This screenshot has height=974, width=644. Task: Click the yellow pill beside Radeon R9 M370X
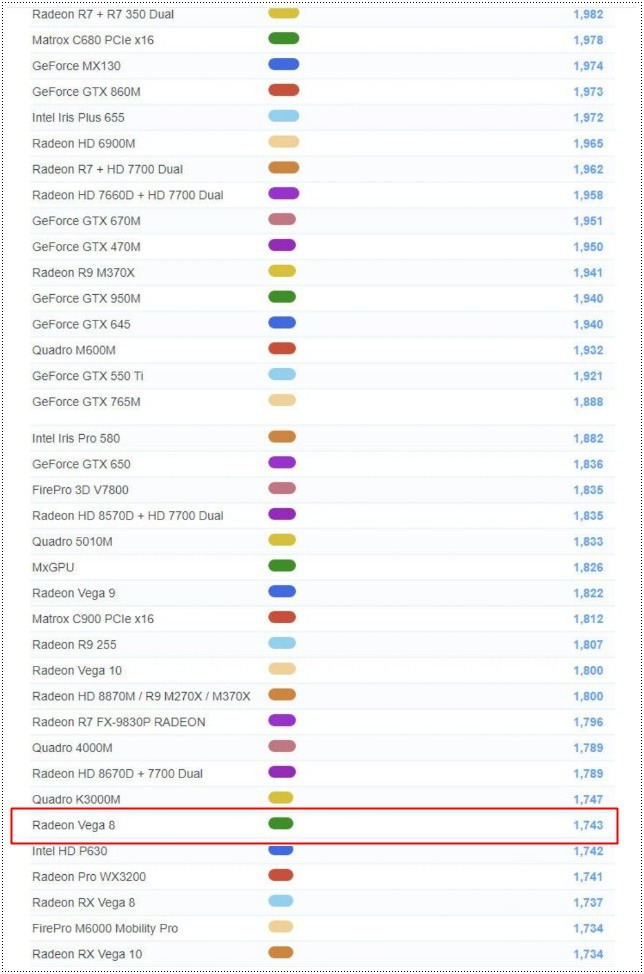click(x=282, y=271)
